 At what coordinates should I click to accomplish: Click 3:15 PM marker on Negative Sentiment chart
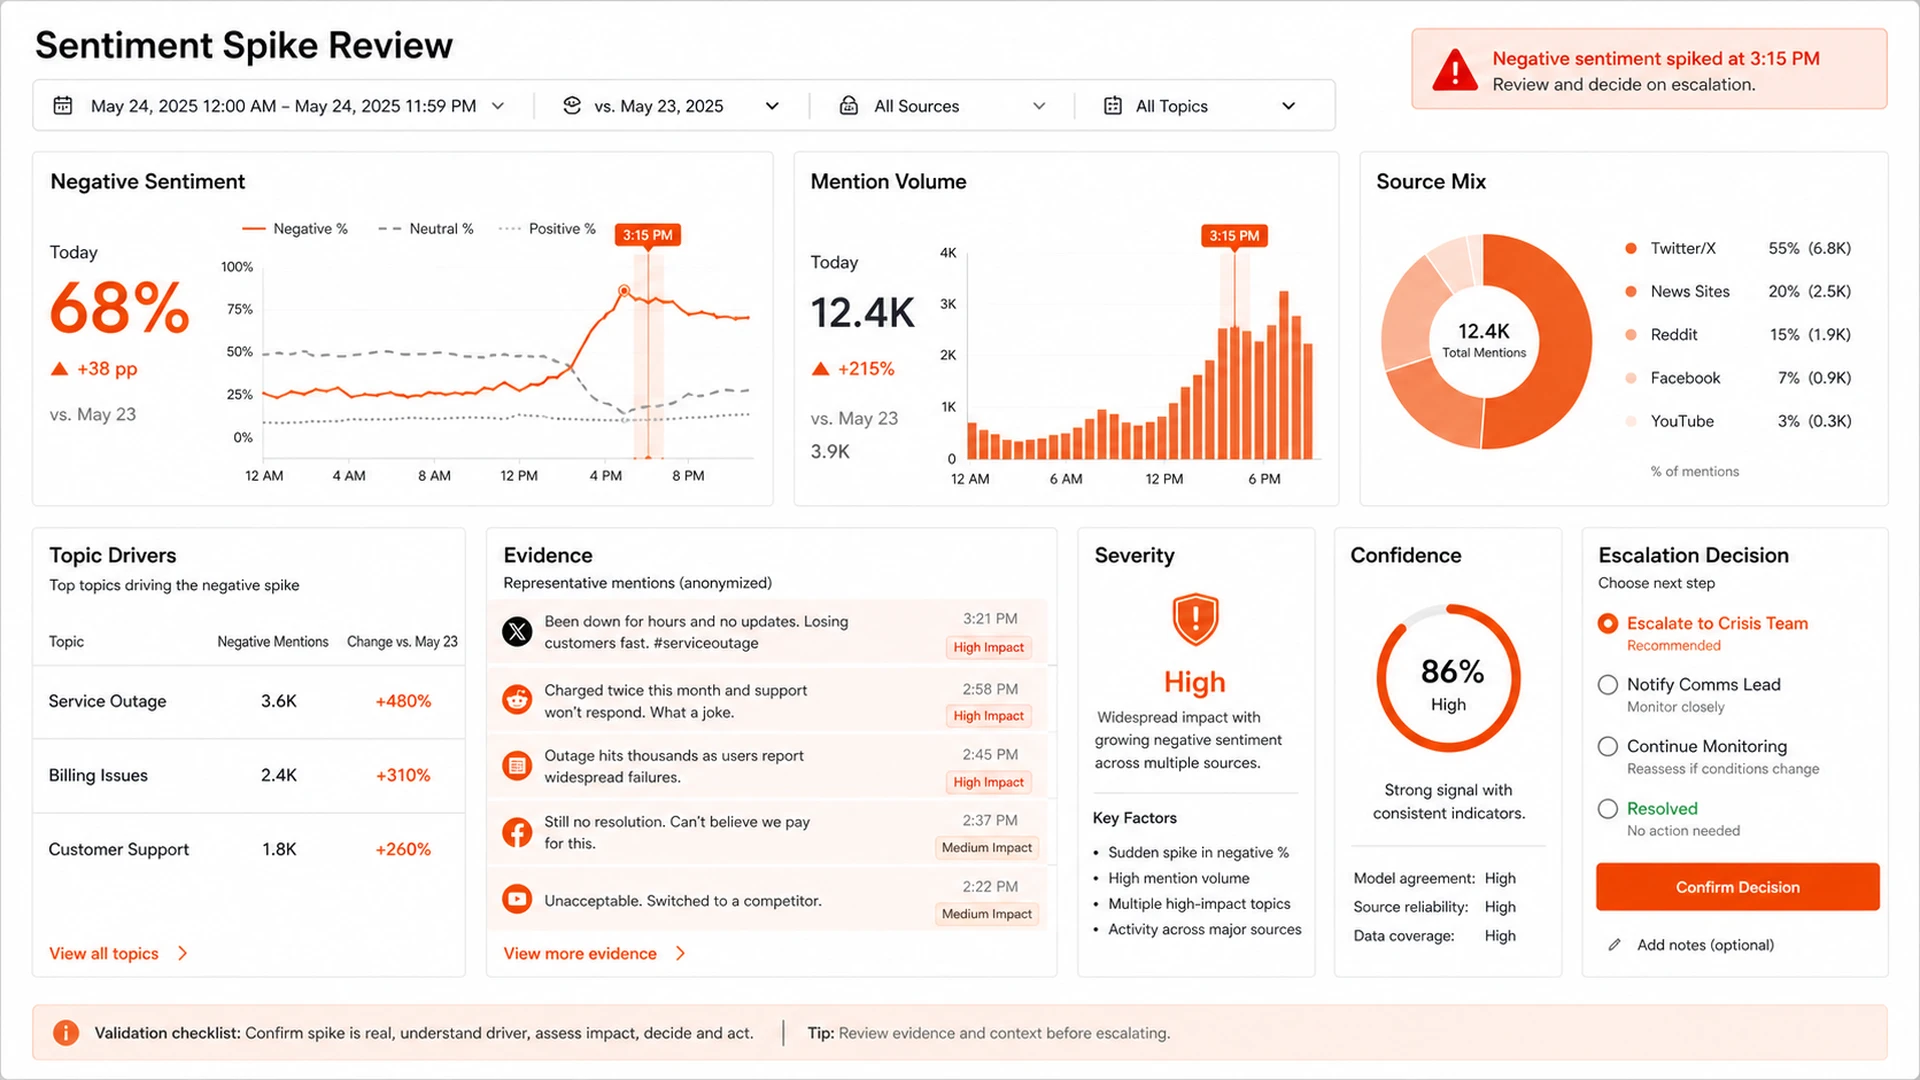point(647,235)
